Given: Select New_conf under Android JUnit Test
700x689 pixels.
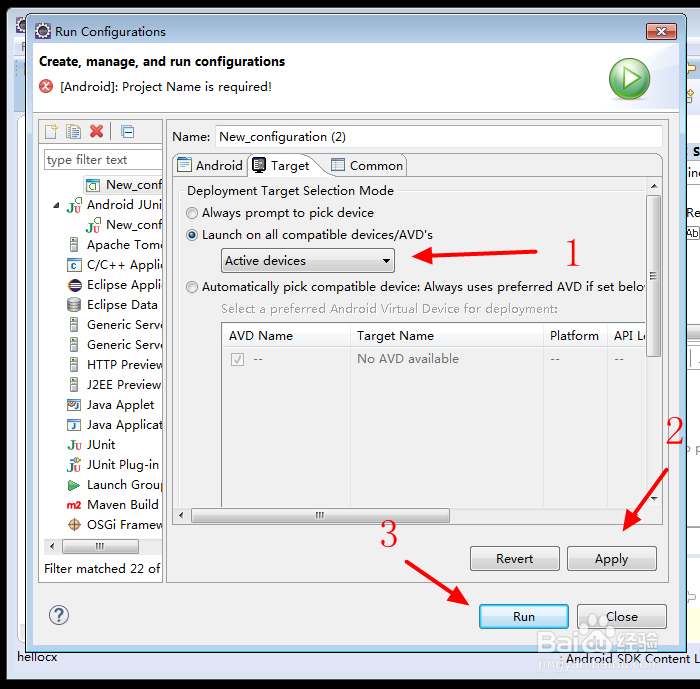Looking at the screenshot, I should [123, 225].
